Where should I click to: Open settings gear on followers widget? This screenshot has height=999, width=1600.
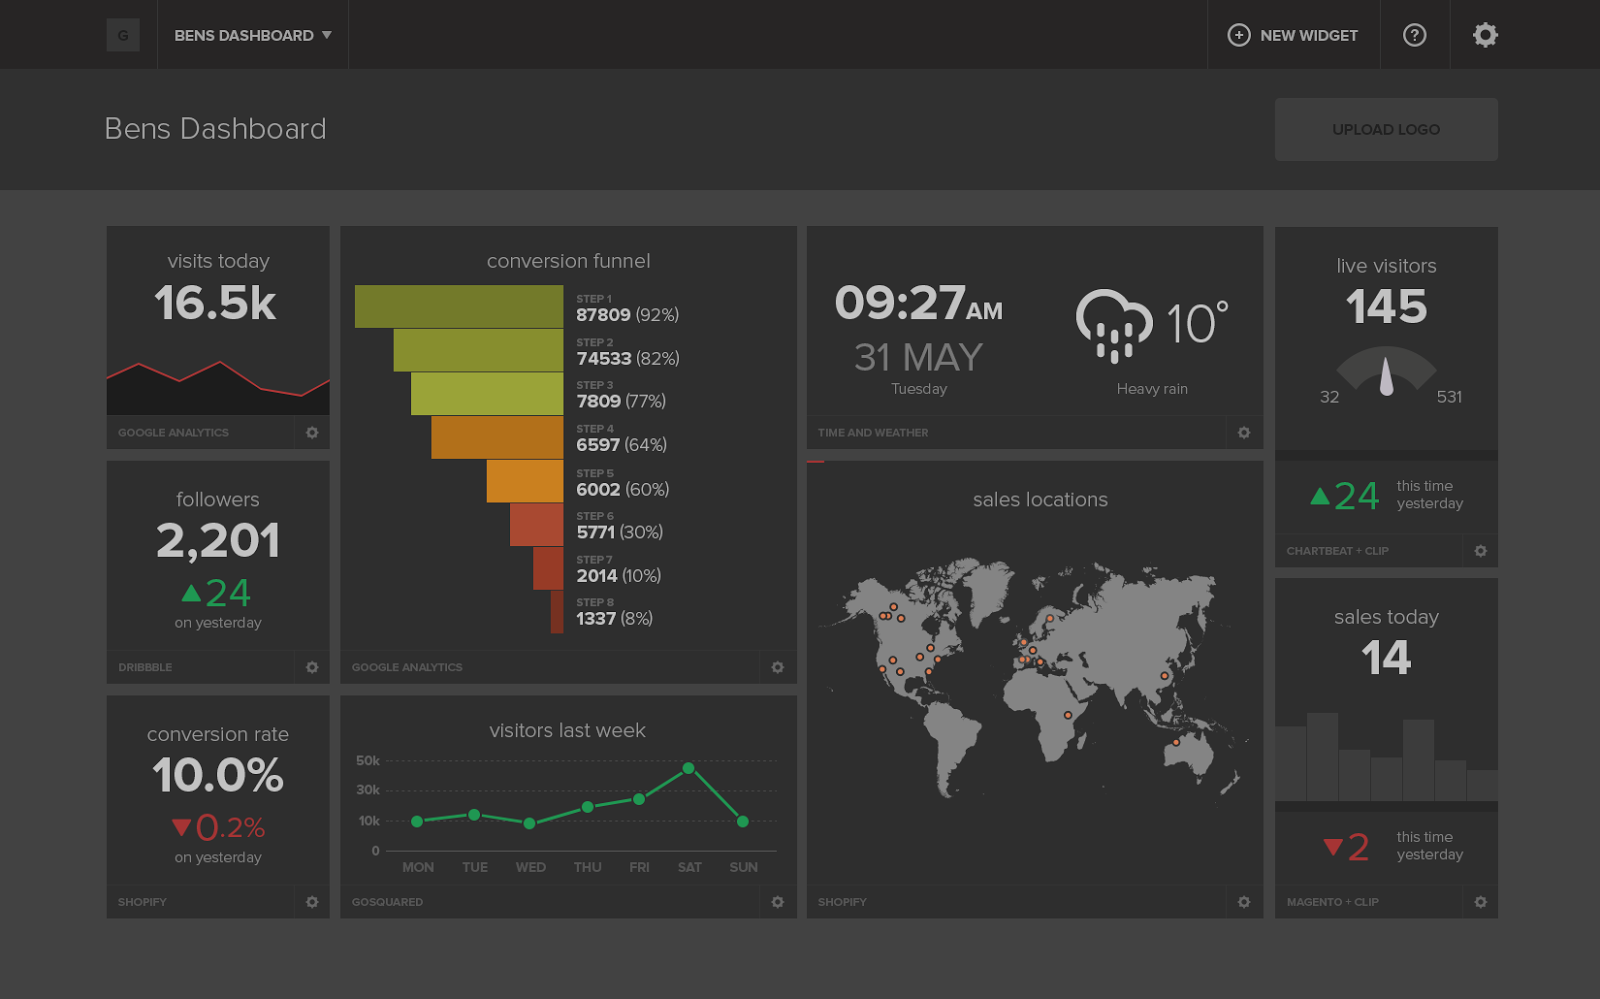point(312,667)
